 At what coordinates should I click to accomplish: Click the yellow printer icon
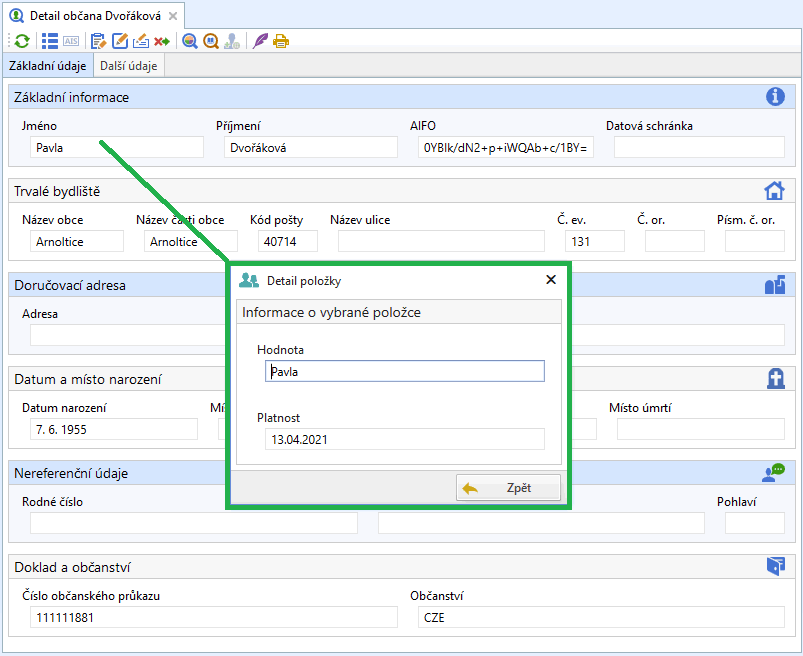click(x=281, y=41)
